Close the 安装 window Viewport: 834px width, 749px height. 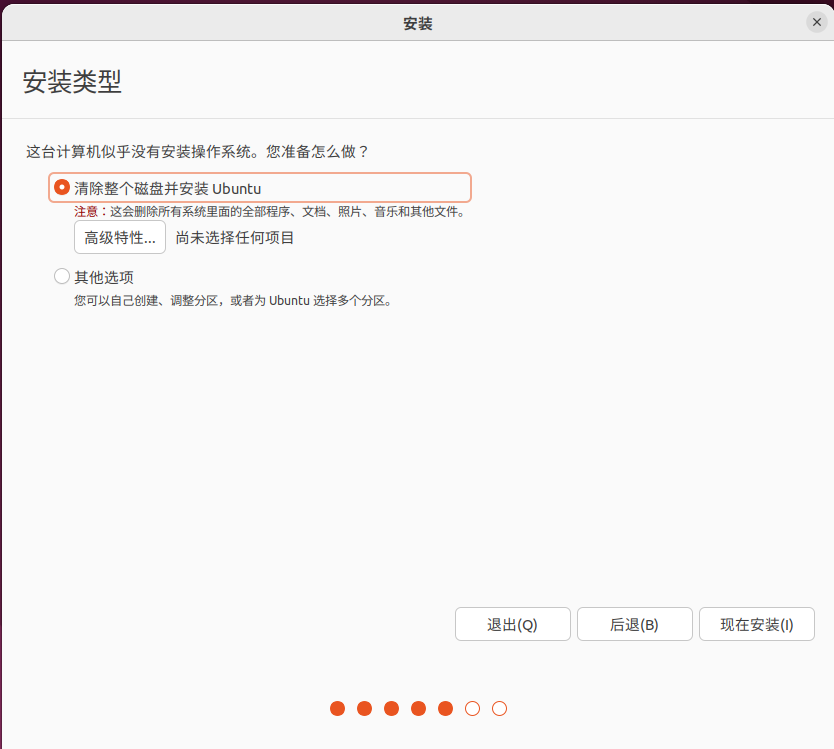point(817,22)
